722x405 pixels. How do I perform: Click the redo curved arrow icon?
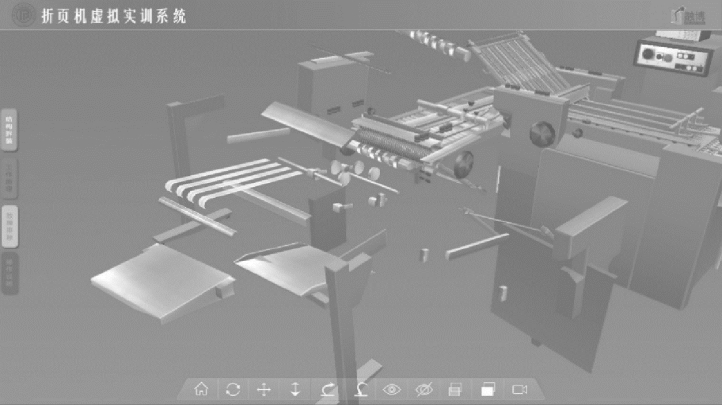coord(328,390)
